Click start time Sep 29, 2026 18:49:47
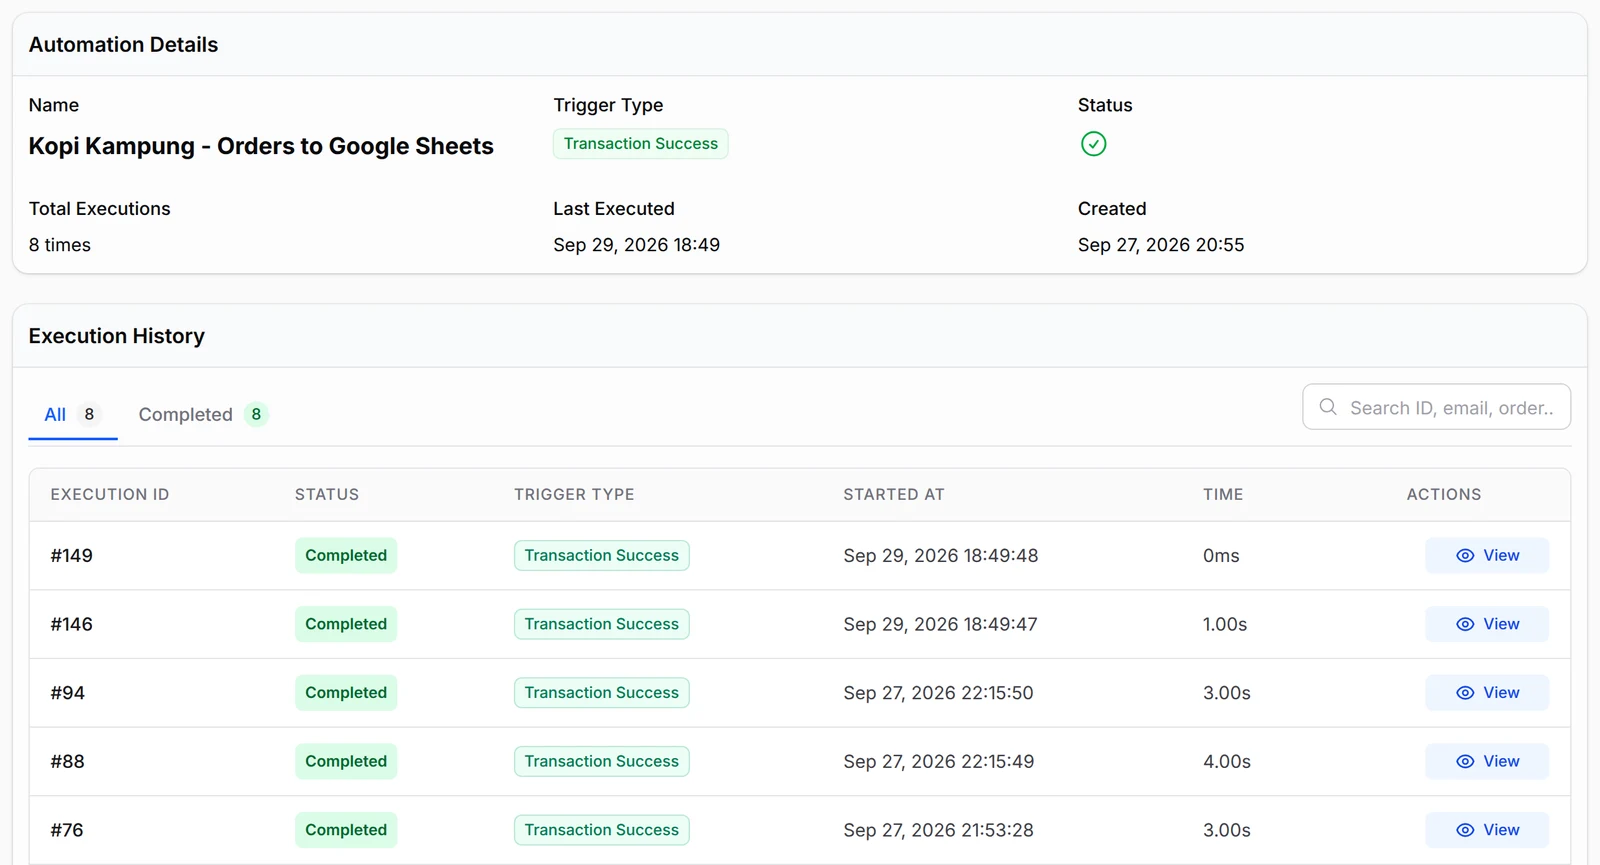The width and height of the screenshot is (1600, 865). coord(941,624)
